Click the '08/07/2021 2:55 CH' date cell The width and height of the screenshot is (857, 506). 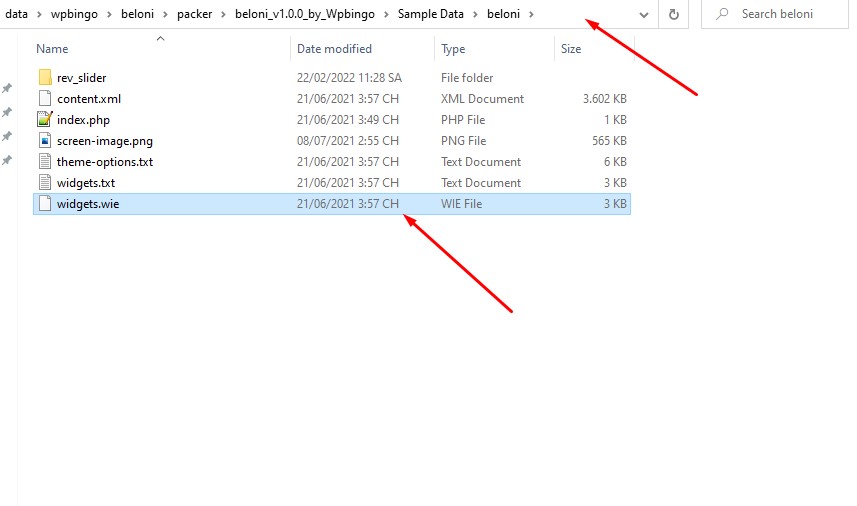pyautogui.click(x=348, y=140)
